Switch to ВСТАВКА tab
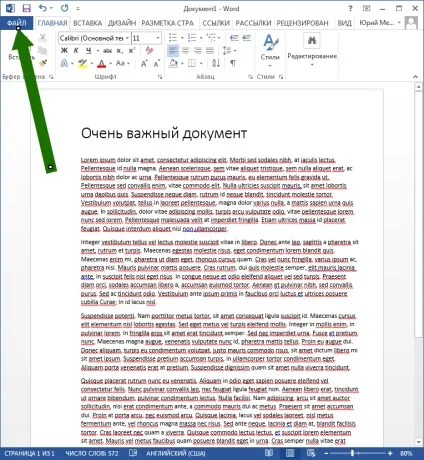Viewport: 424px width, 460px height. [x=88, y=23]
